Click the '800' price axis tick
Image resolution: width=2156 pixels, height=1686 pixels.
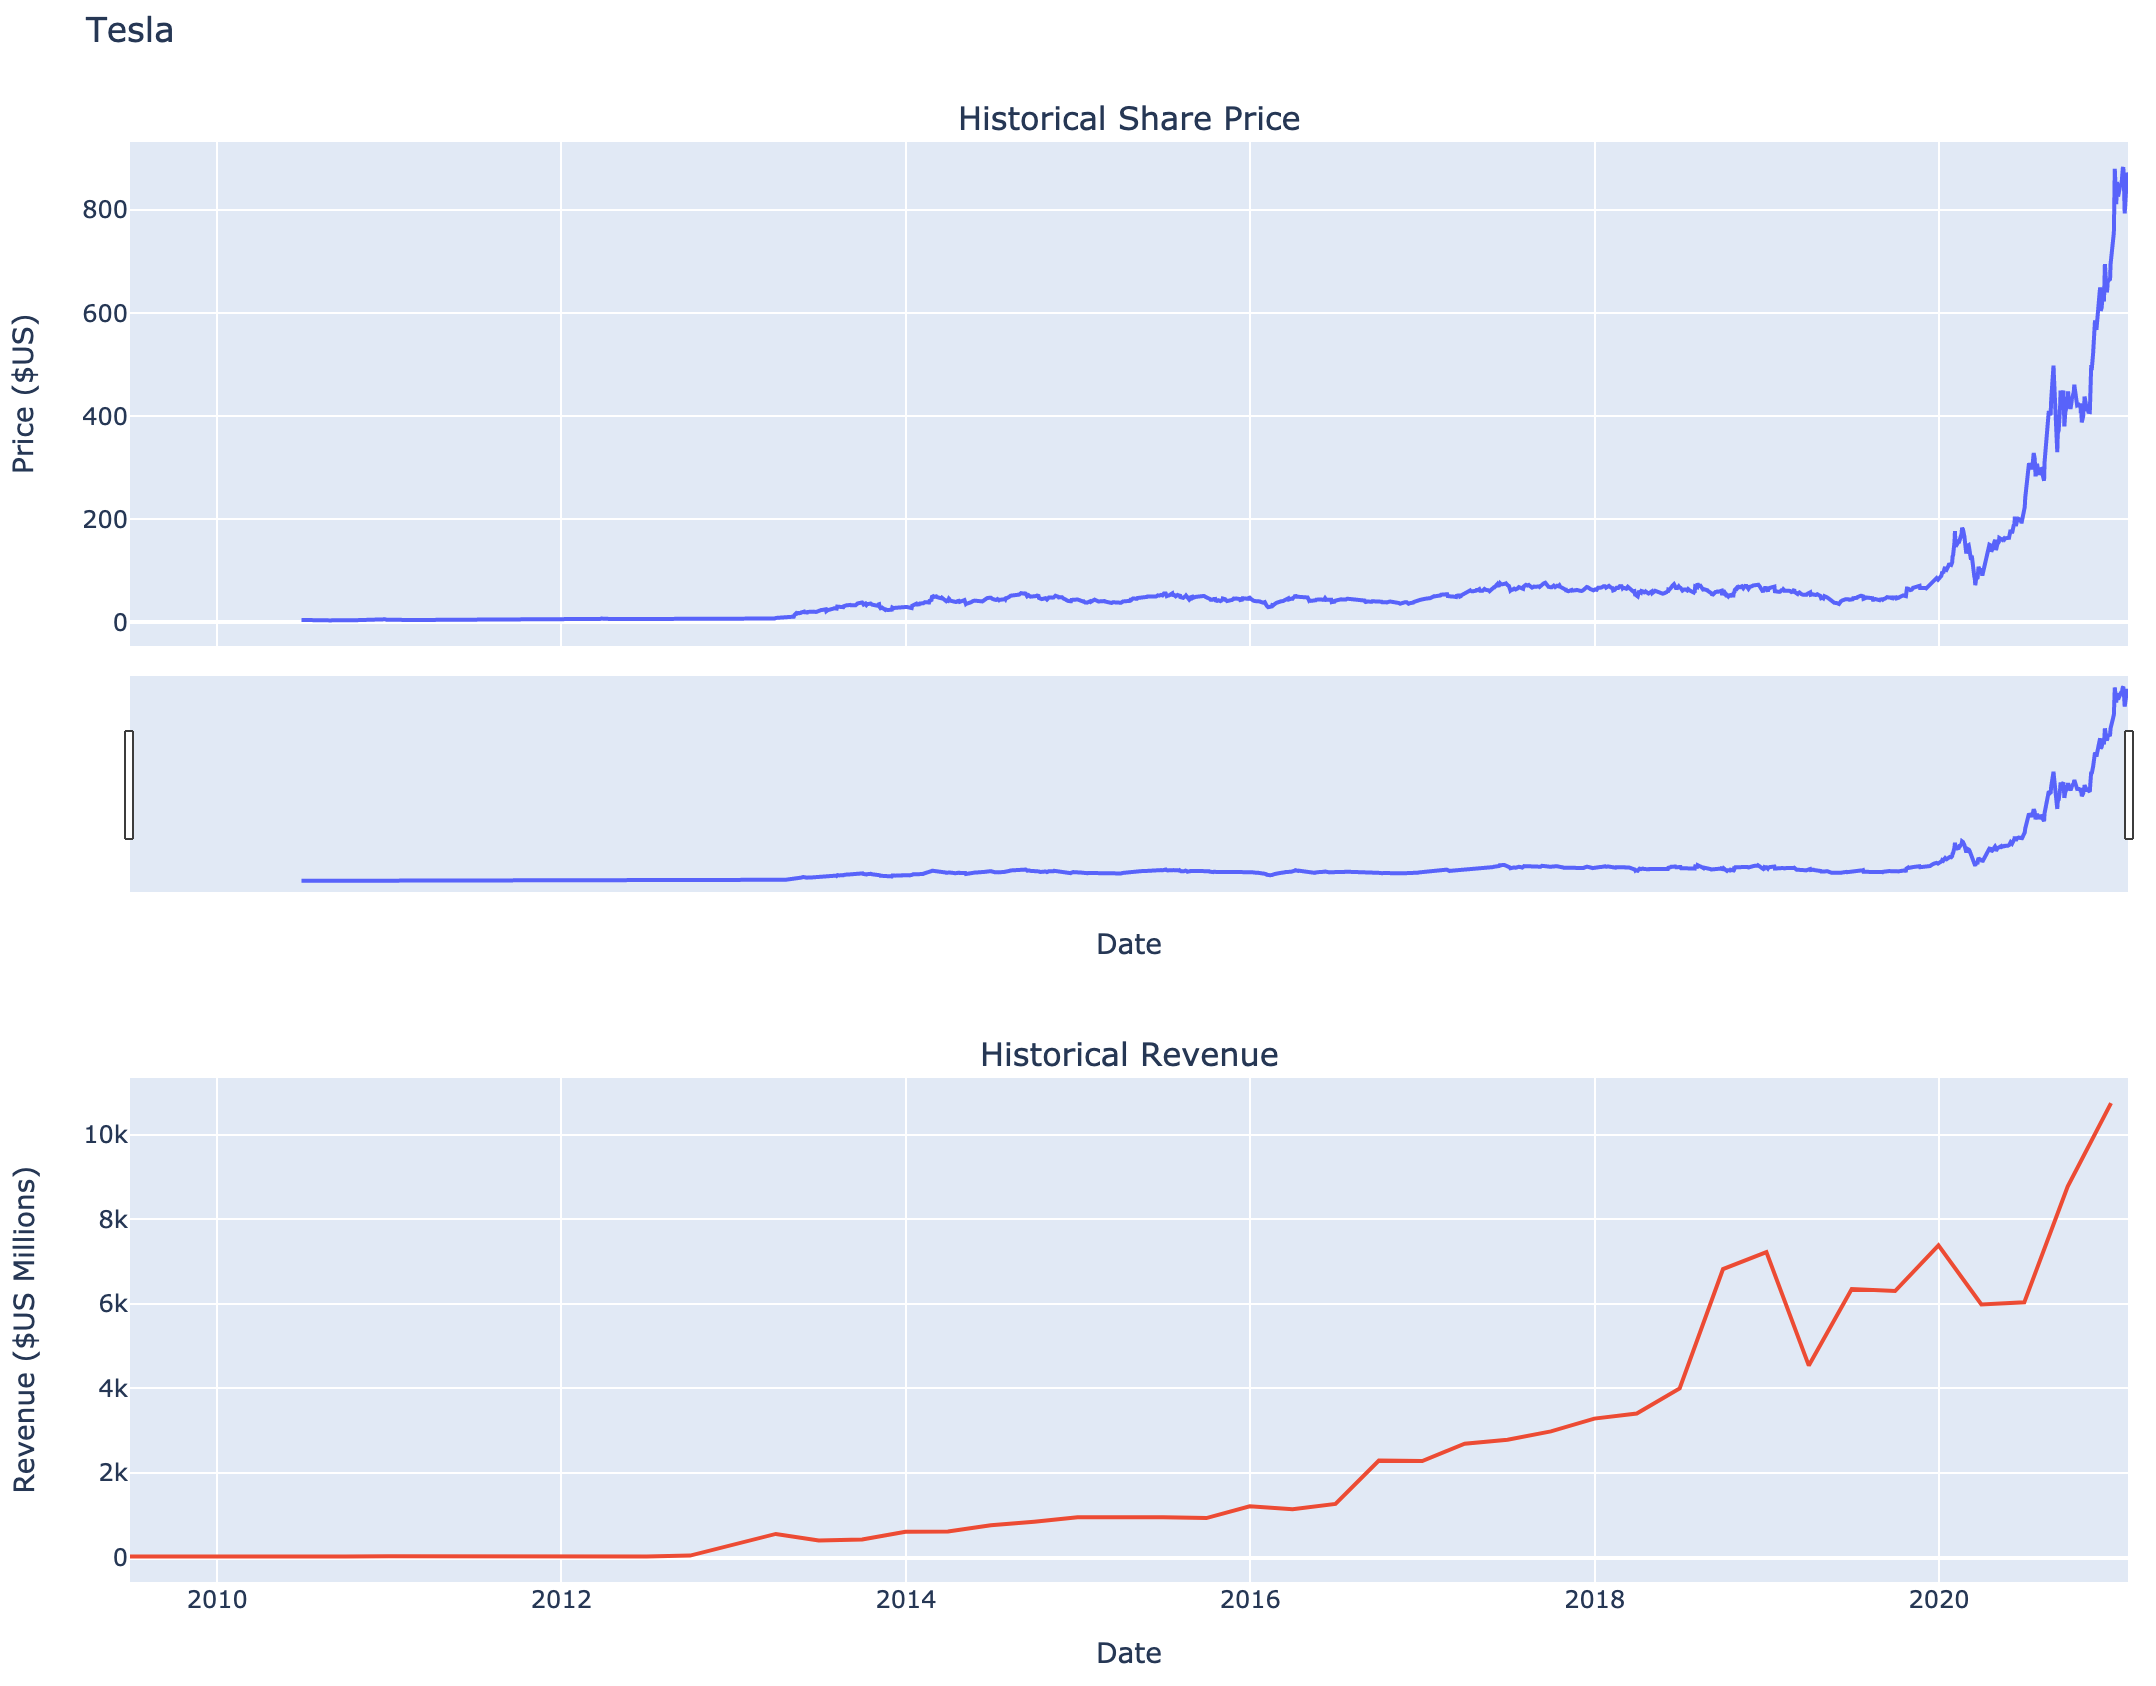click(106, 210)
